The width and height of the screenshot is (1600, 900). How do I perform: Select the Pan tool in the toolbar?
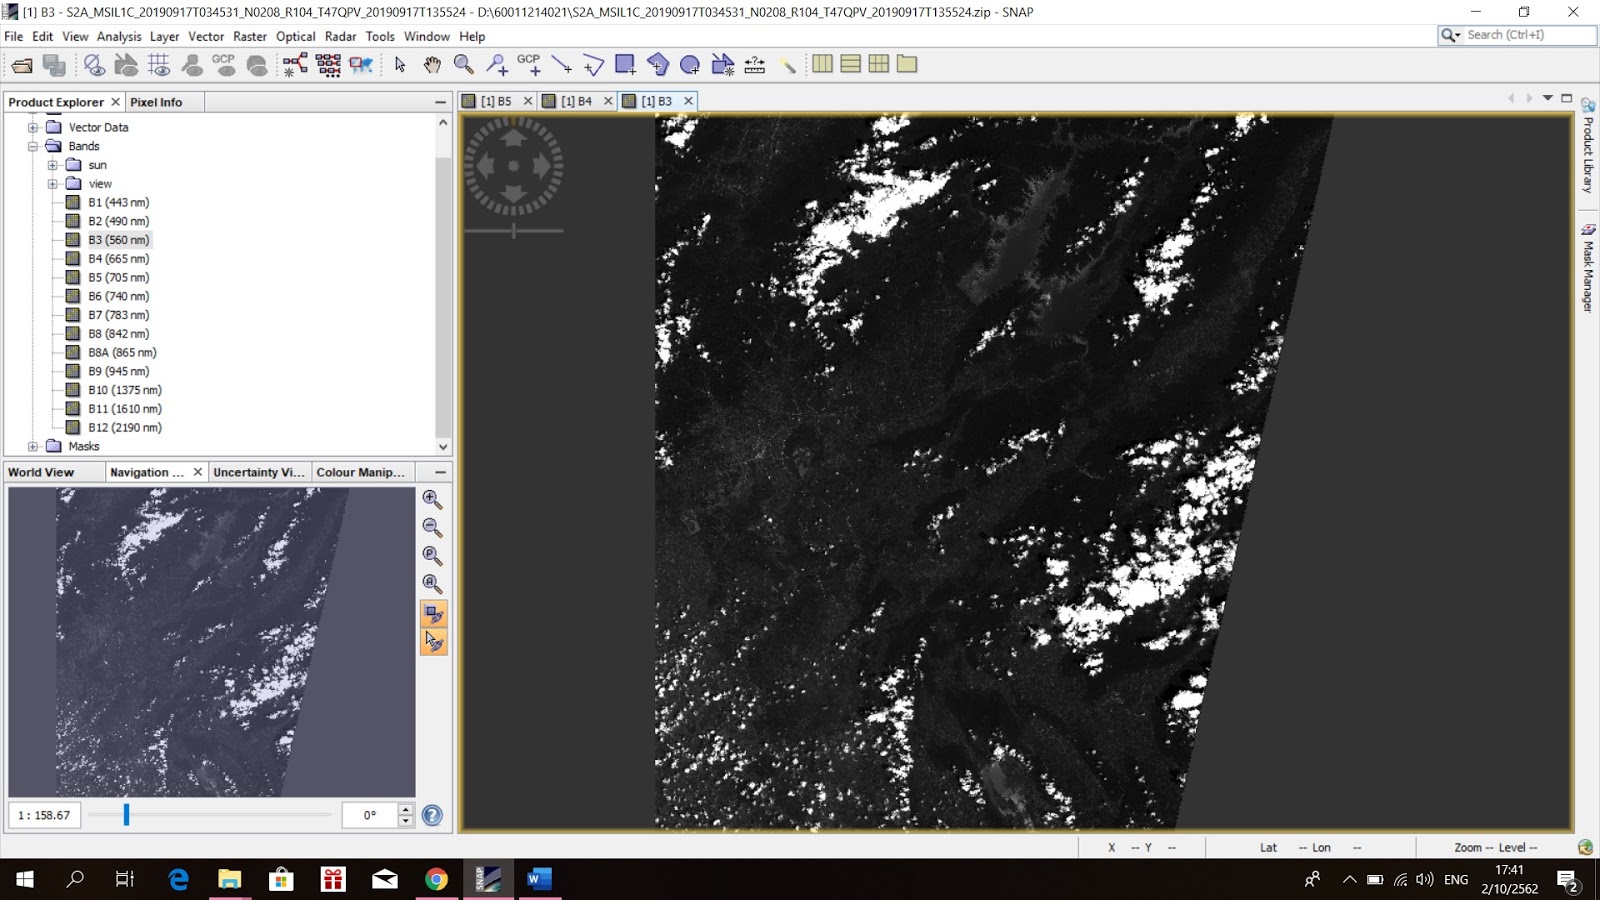pos(433,65)
